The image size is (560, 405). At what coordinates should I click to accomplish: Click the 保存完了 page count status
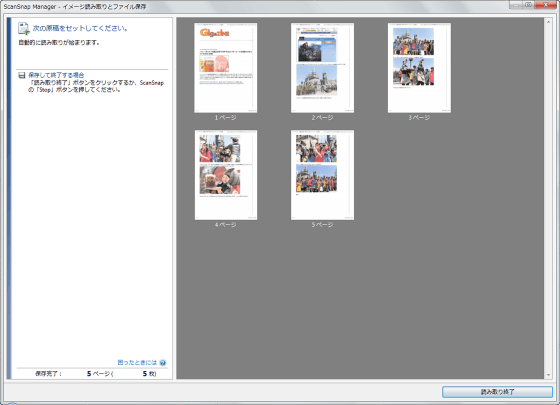95,374
